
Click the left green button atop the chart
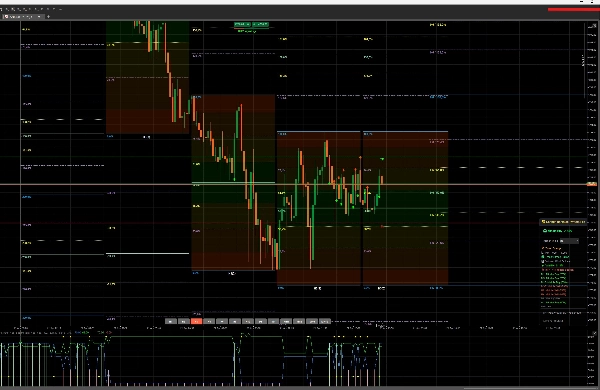242,24
